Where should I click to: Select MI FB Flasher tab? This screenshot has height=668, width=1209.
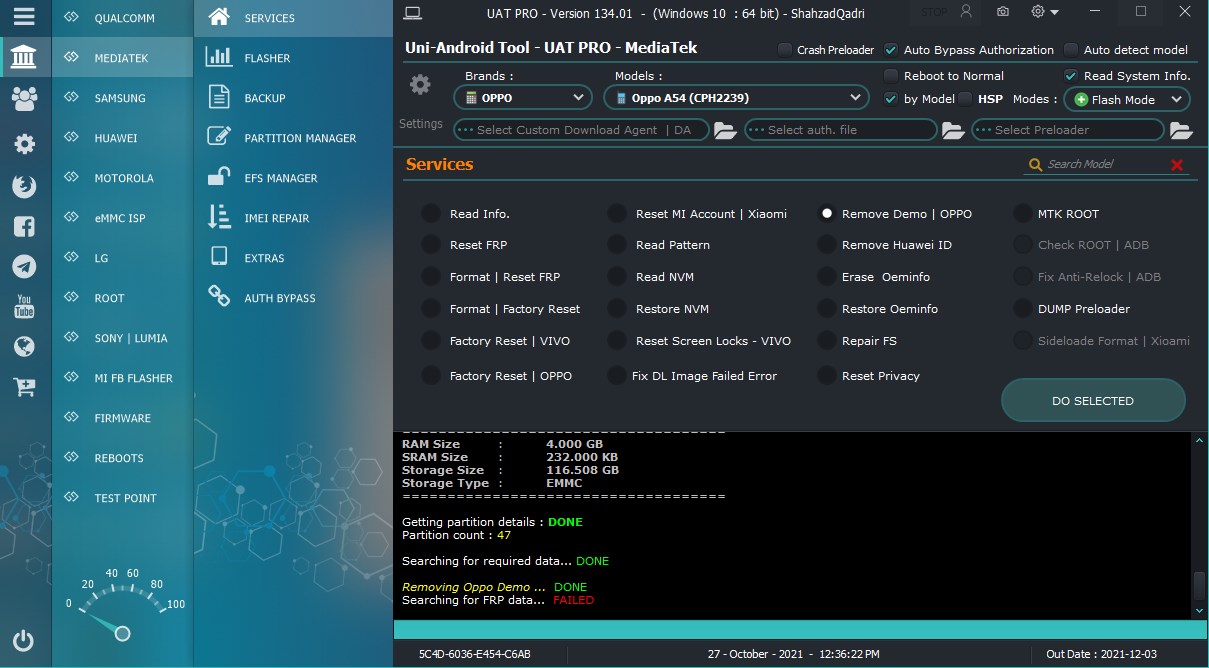pos(122,378)
